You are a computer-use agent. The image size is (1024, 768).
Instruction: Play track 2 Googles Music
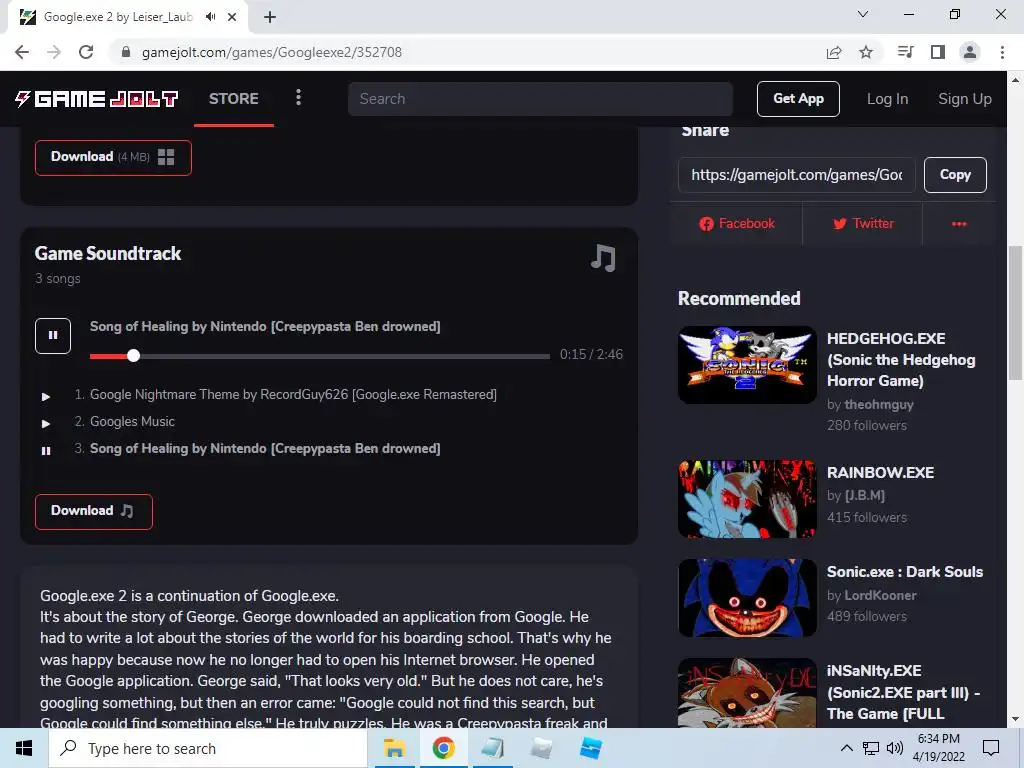[x=46, y=423]
